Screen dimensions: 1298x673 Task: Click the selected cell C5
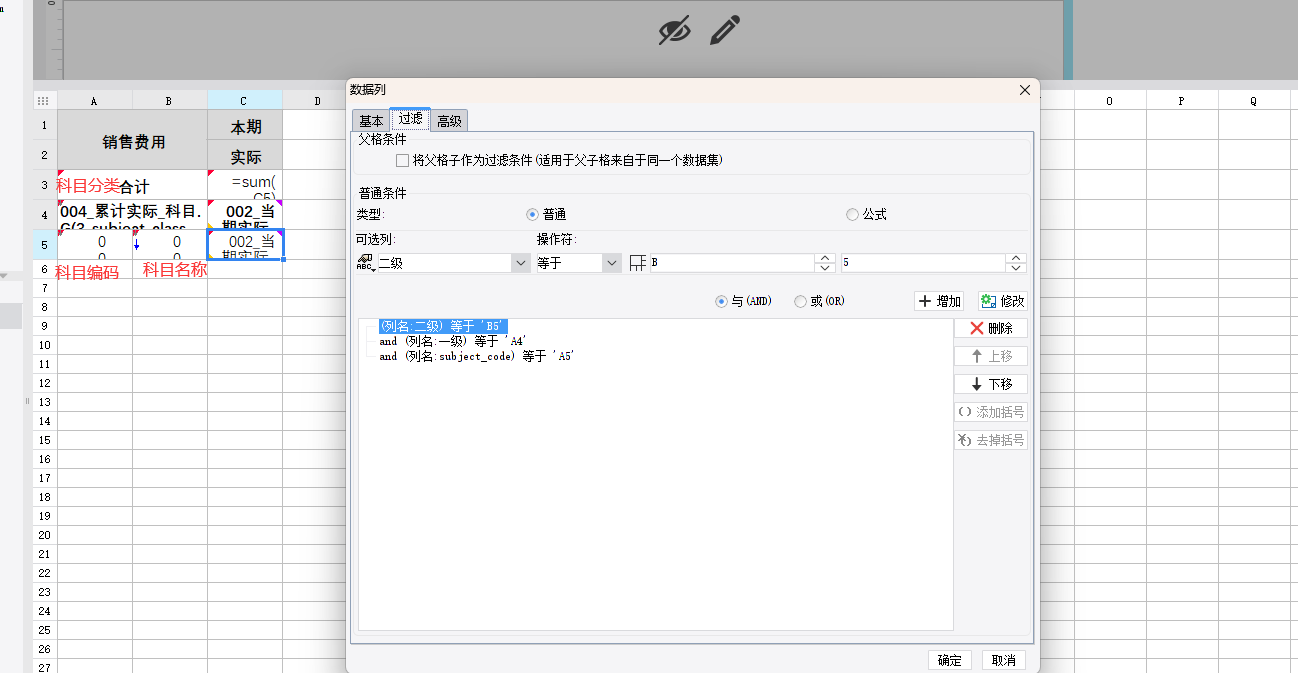coord(245,245)
